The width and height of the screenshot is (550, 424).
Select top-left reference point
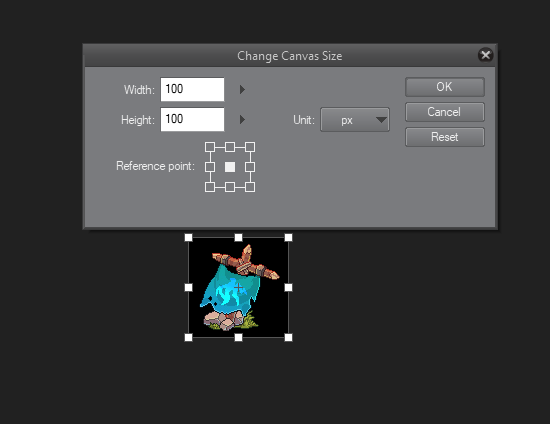click(210, 147)
